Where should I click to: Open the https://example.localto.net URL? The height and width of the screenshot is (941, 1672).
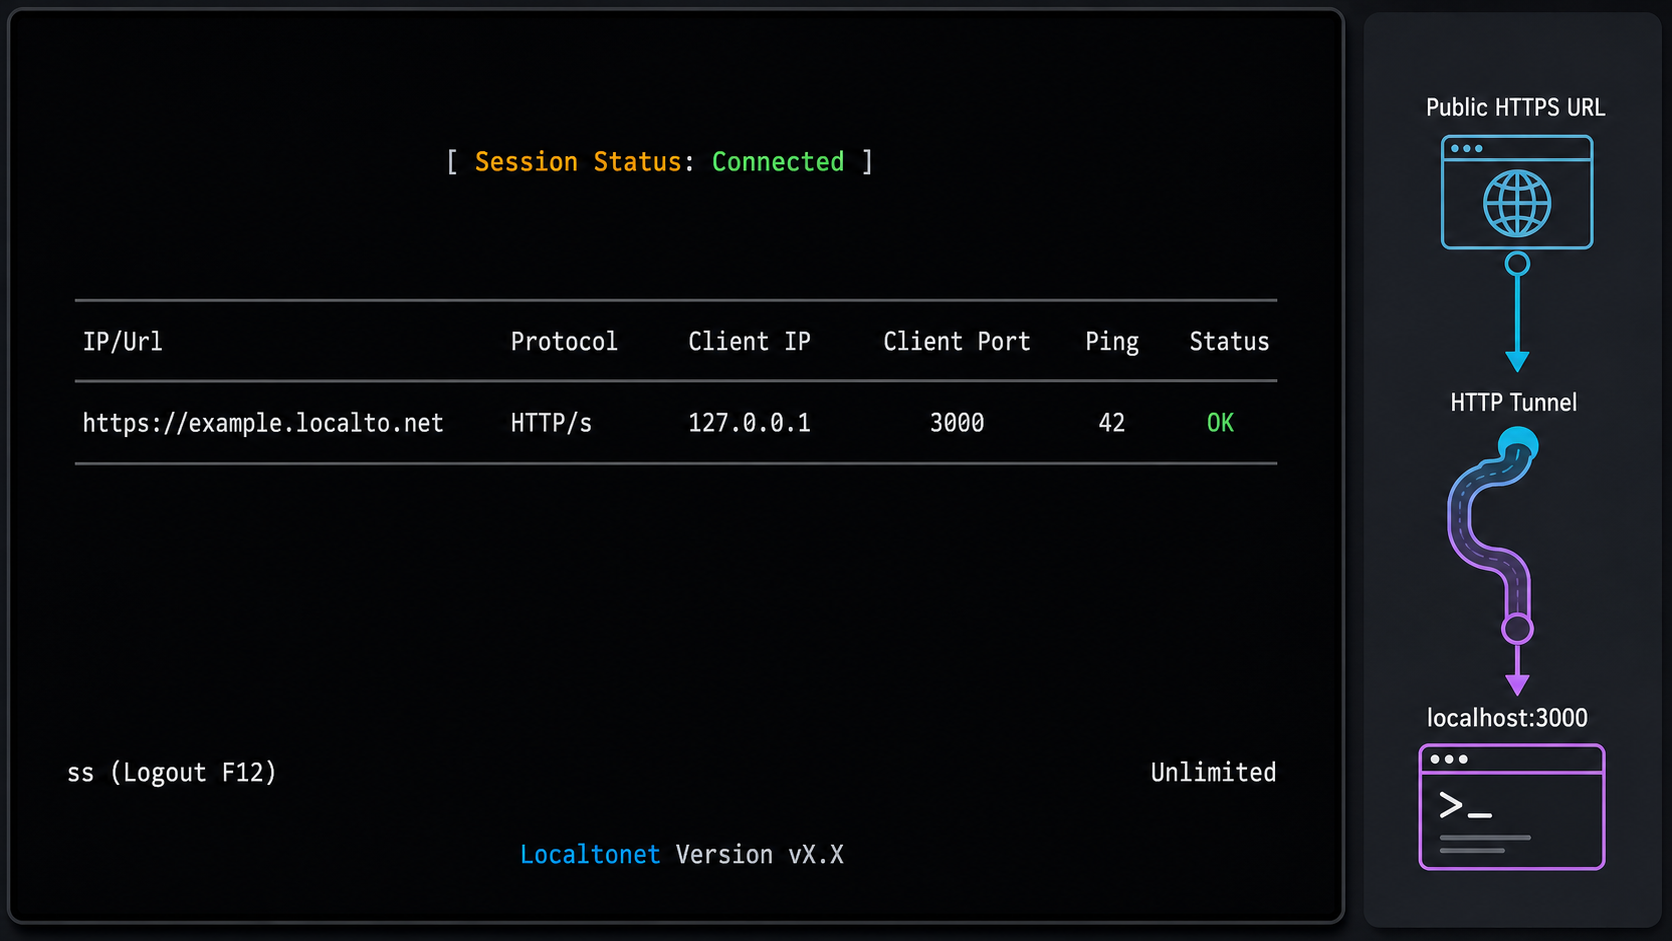(263, 423)
